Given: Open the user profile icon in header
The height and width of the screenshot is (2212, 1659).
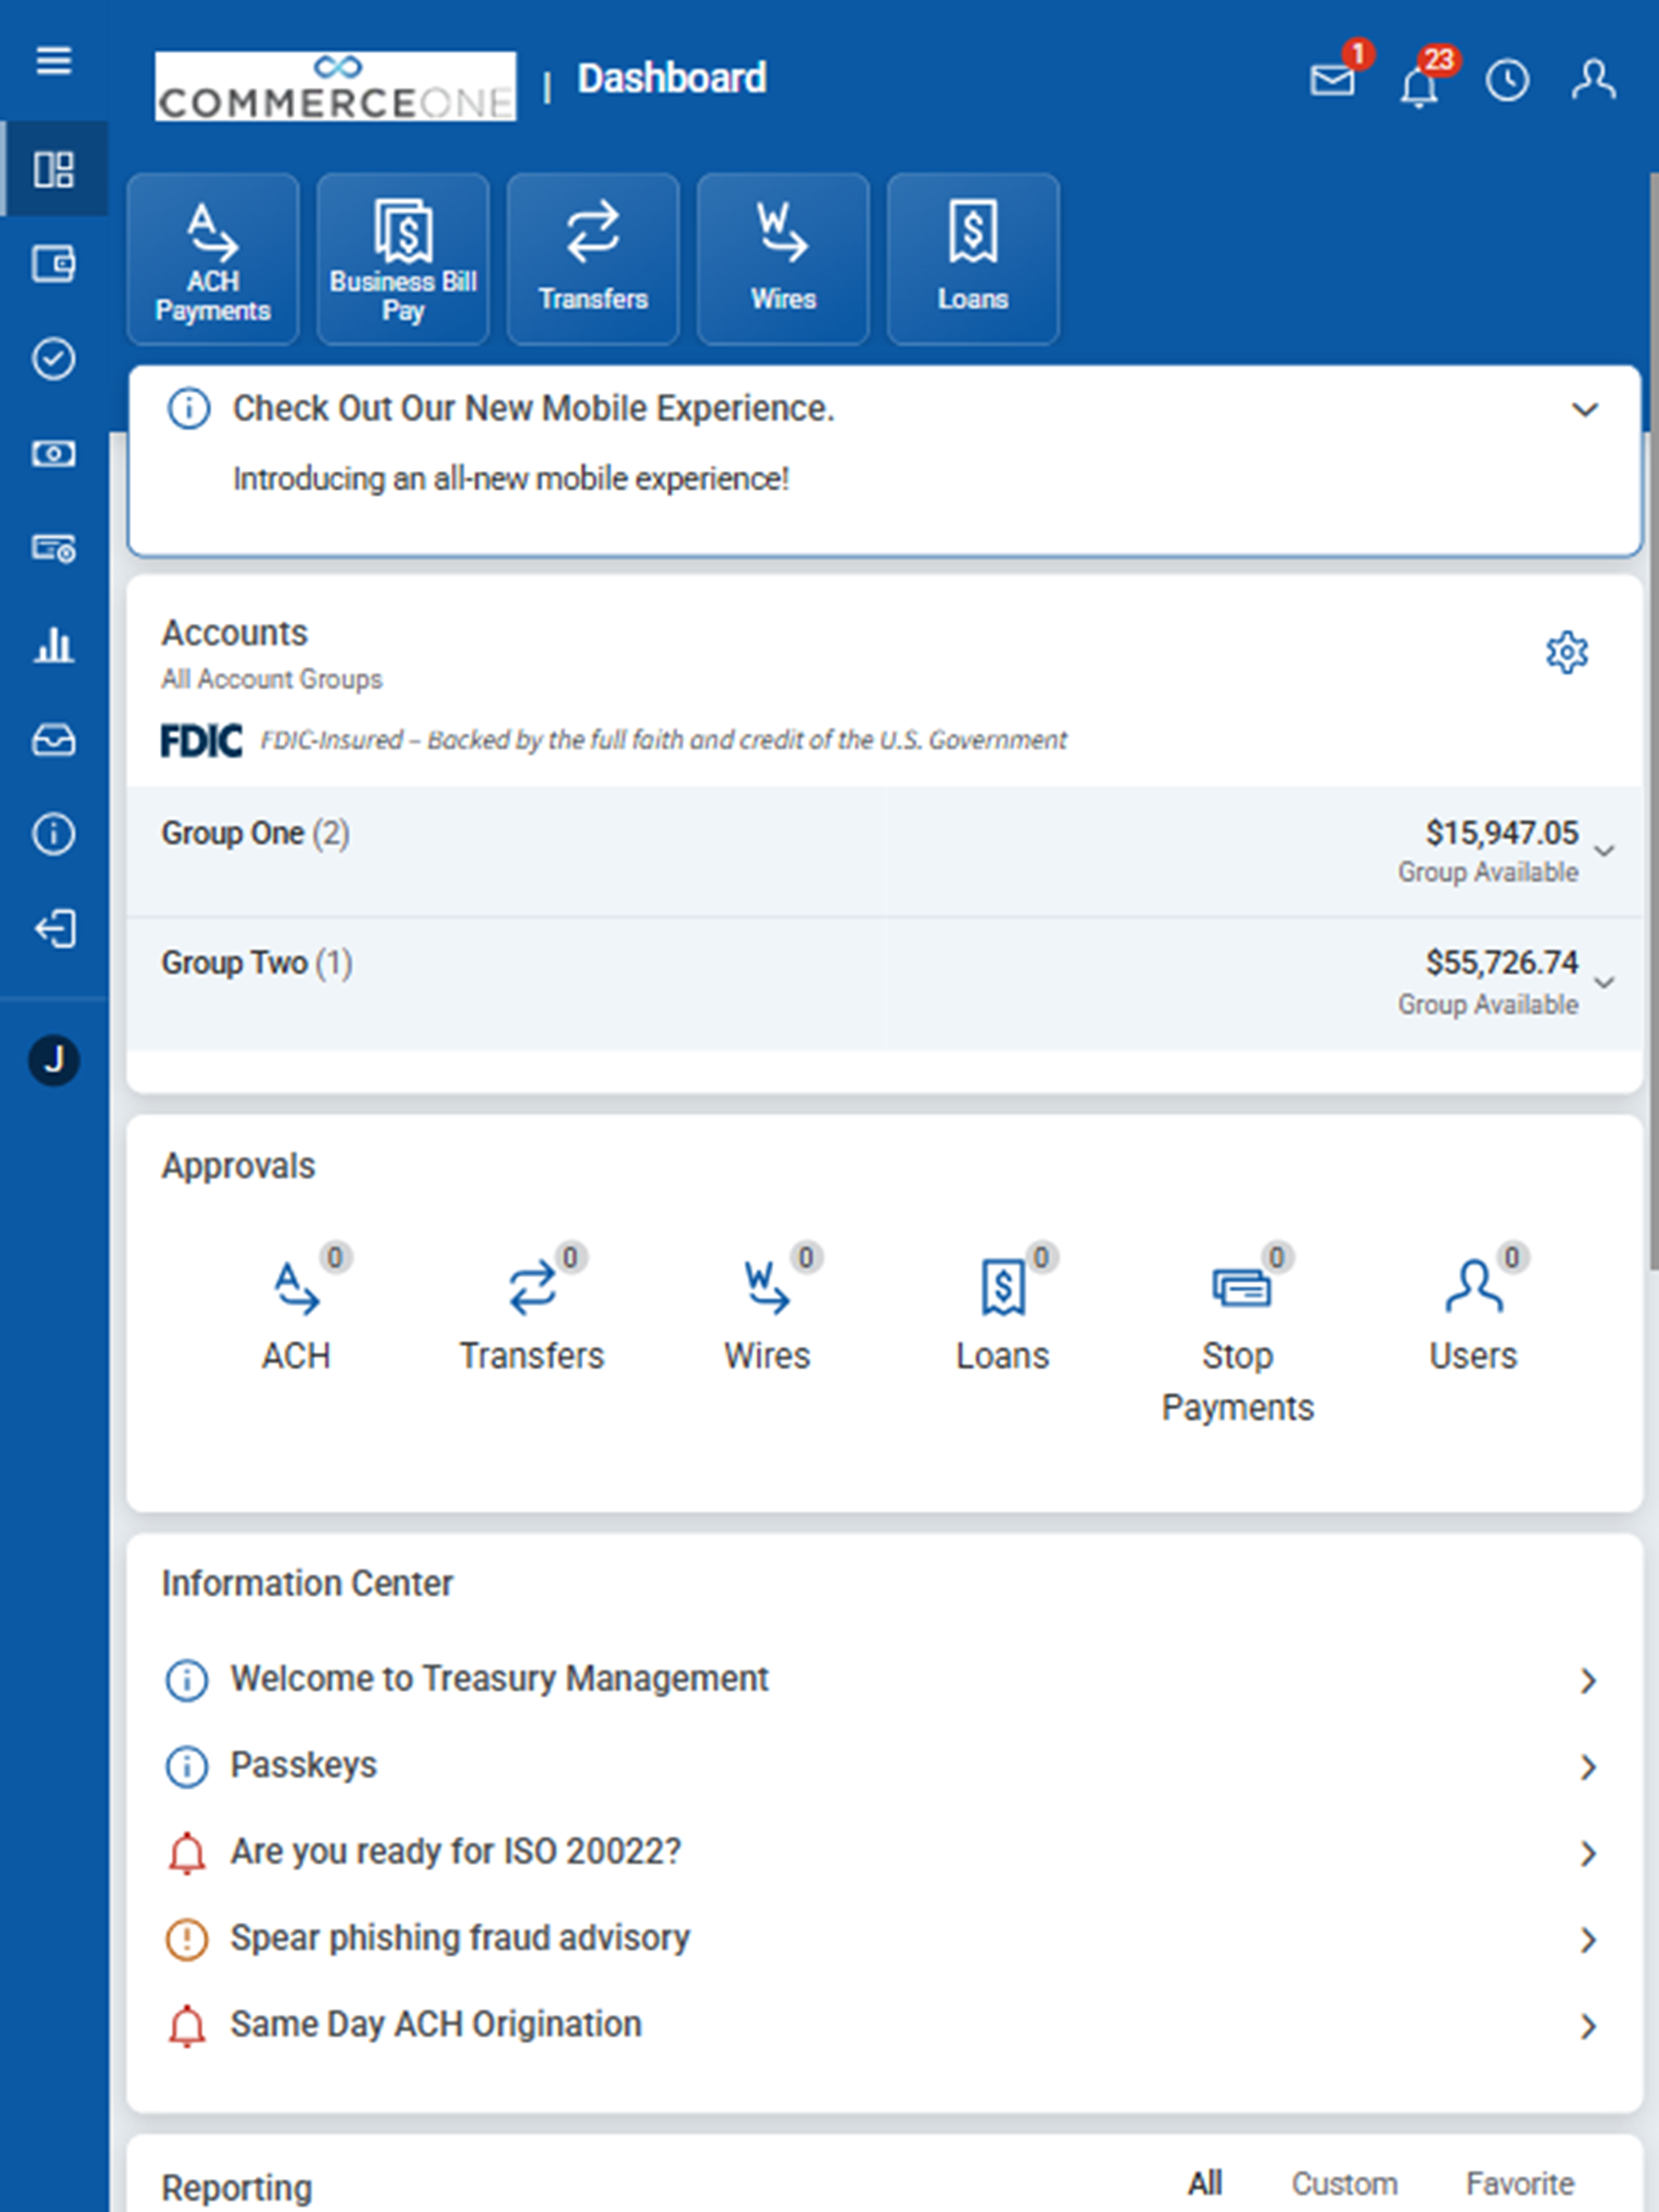Looking at the screenshot, I should pyautogui.click(x=1594, y=80).
